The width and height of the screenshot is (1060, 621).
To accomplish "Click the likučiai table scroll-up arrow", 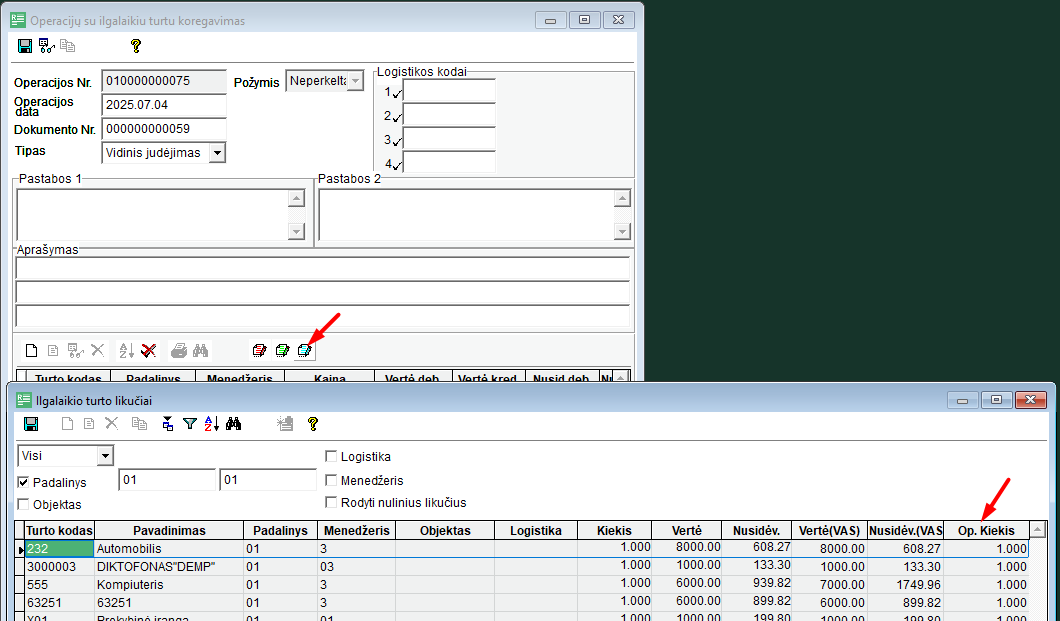I will point(1038,530).
